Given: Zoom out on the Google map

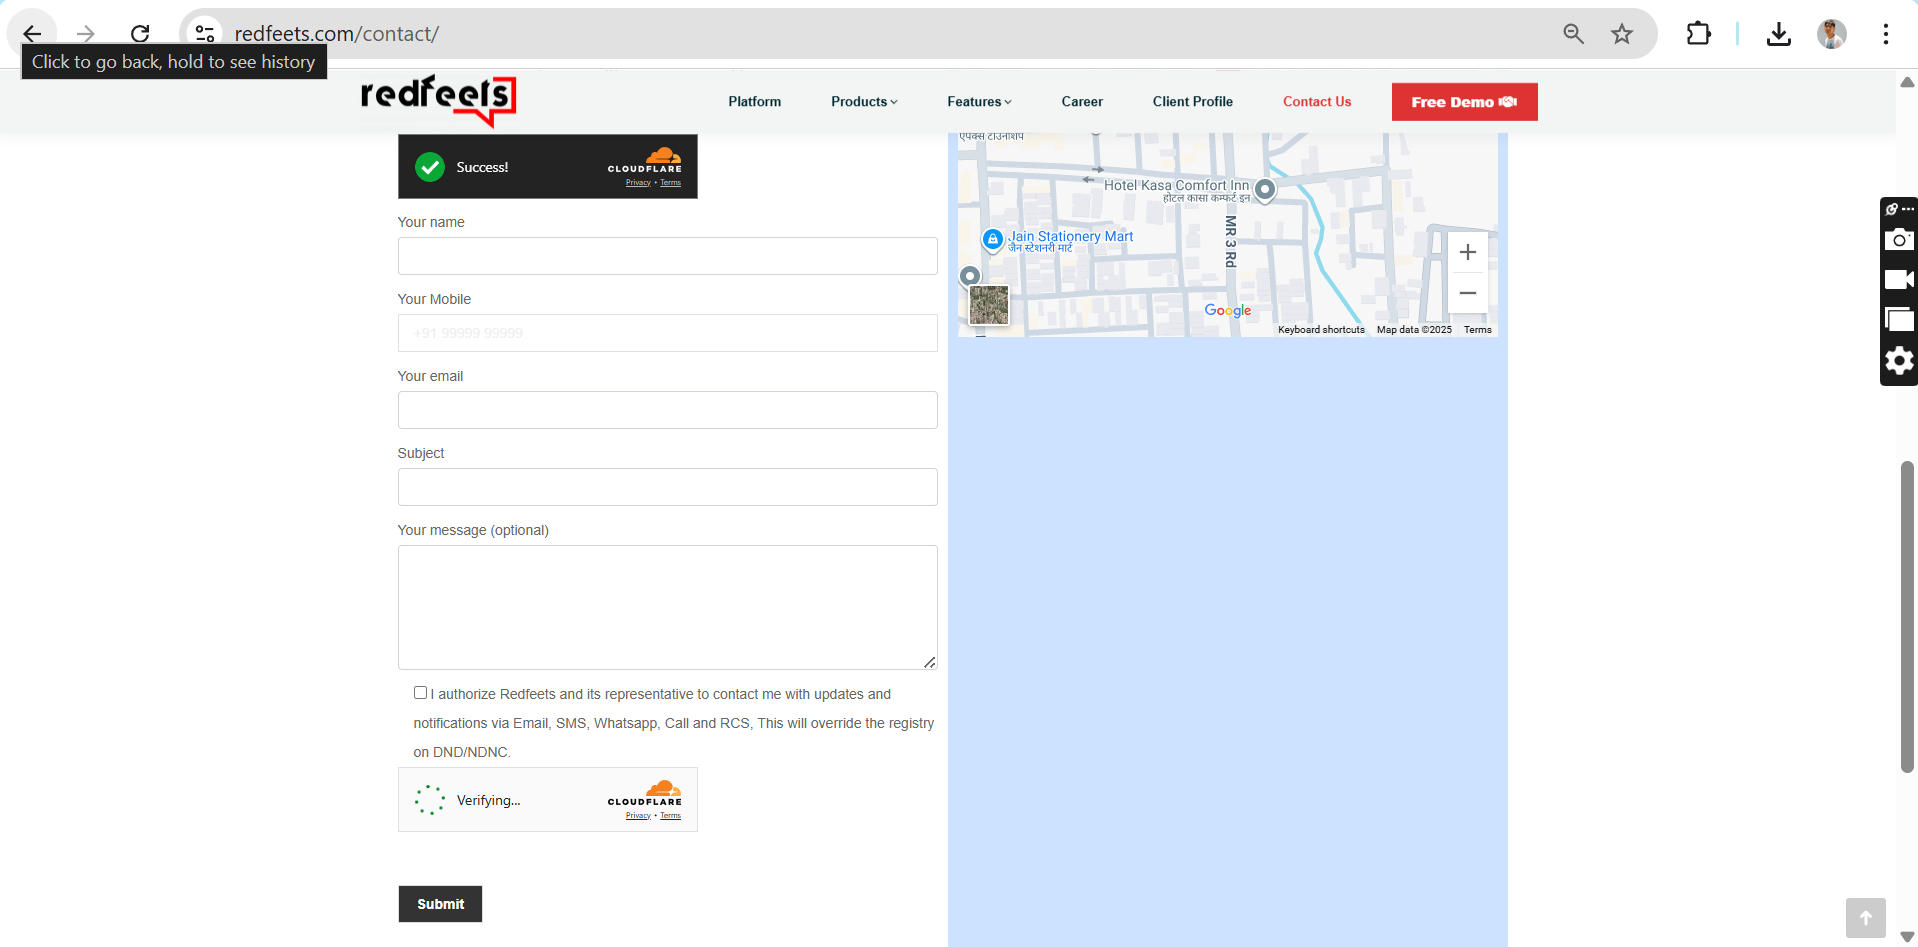Looking at the screenshot, I should [x=1467, y=293].
